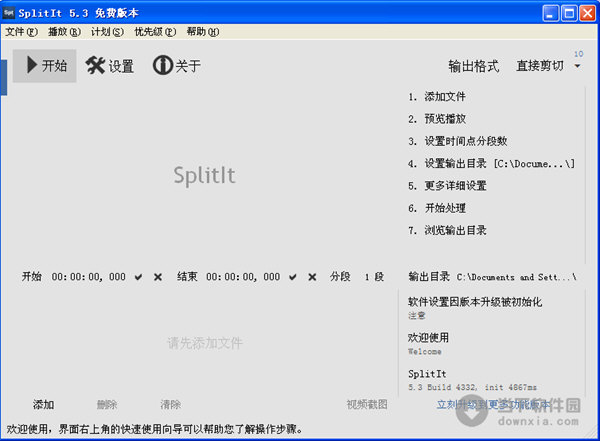Click the 结束 time label
600x441 pixels.
click(x=187, y=276)
